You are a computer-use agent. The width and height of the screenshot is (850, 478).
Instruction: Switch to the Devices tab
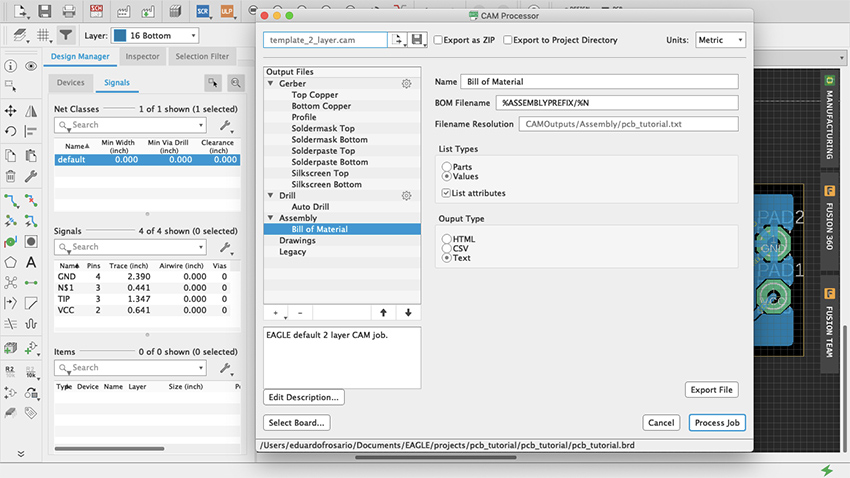70,82
